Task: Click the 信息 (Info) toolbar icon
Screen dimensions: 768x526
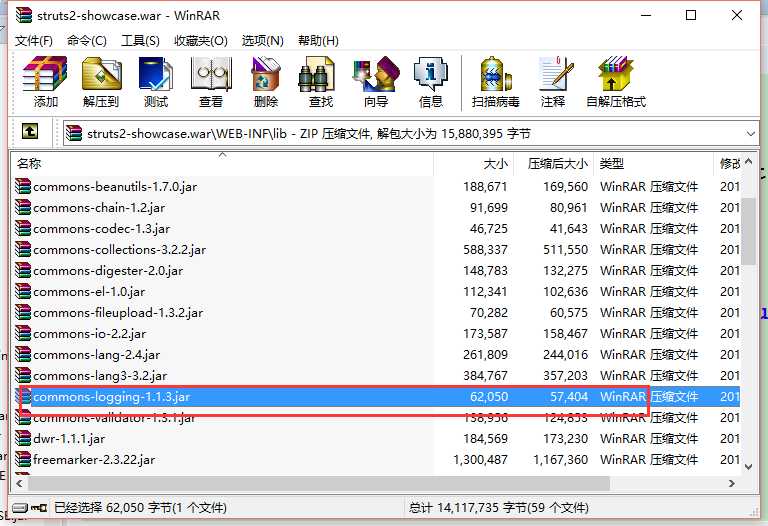Action: tap(431, 74)
